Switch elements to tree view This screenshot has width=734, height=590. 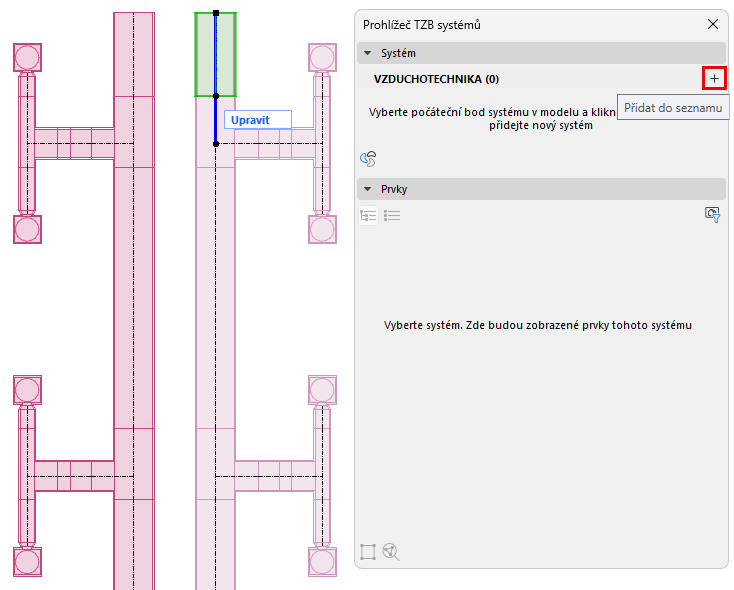click(x=368, y=216)
